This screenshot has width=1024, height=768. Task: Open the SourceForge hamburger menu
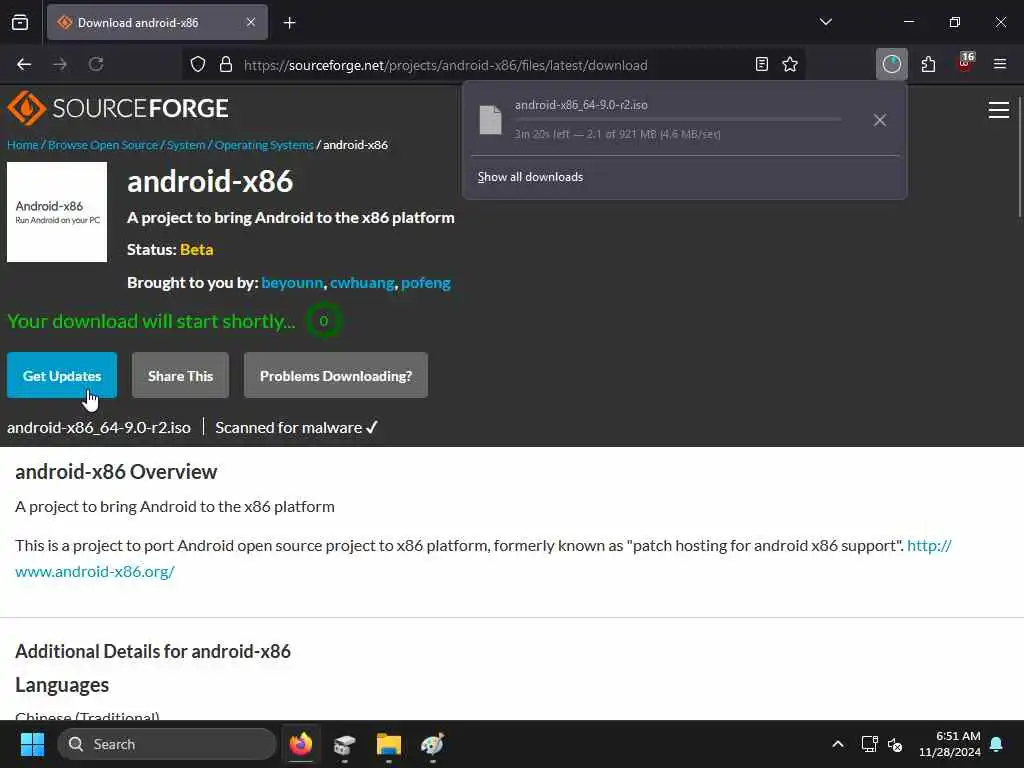[999, 110]
